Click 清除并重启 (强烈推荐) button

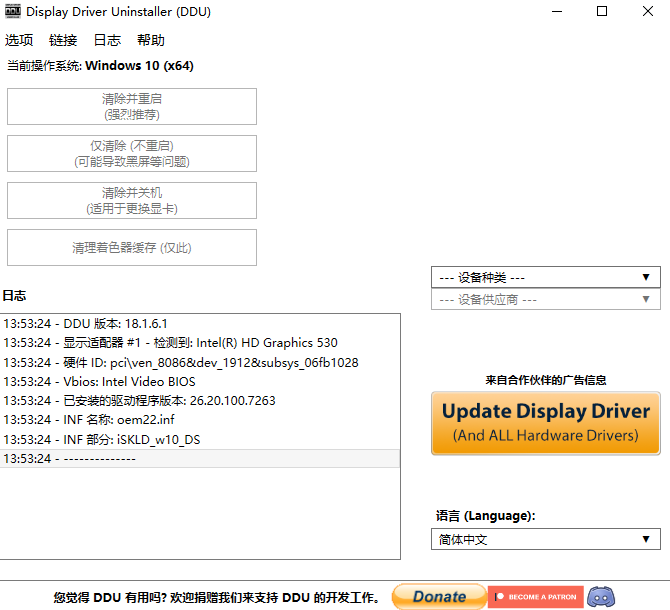pos(132,106)
